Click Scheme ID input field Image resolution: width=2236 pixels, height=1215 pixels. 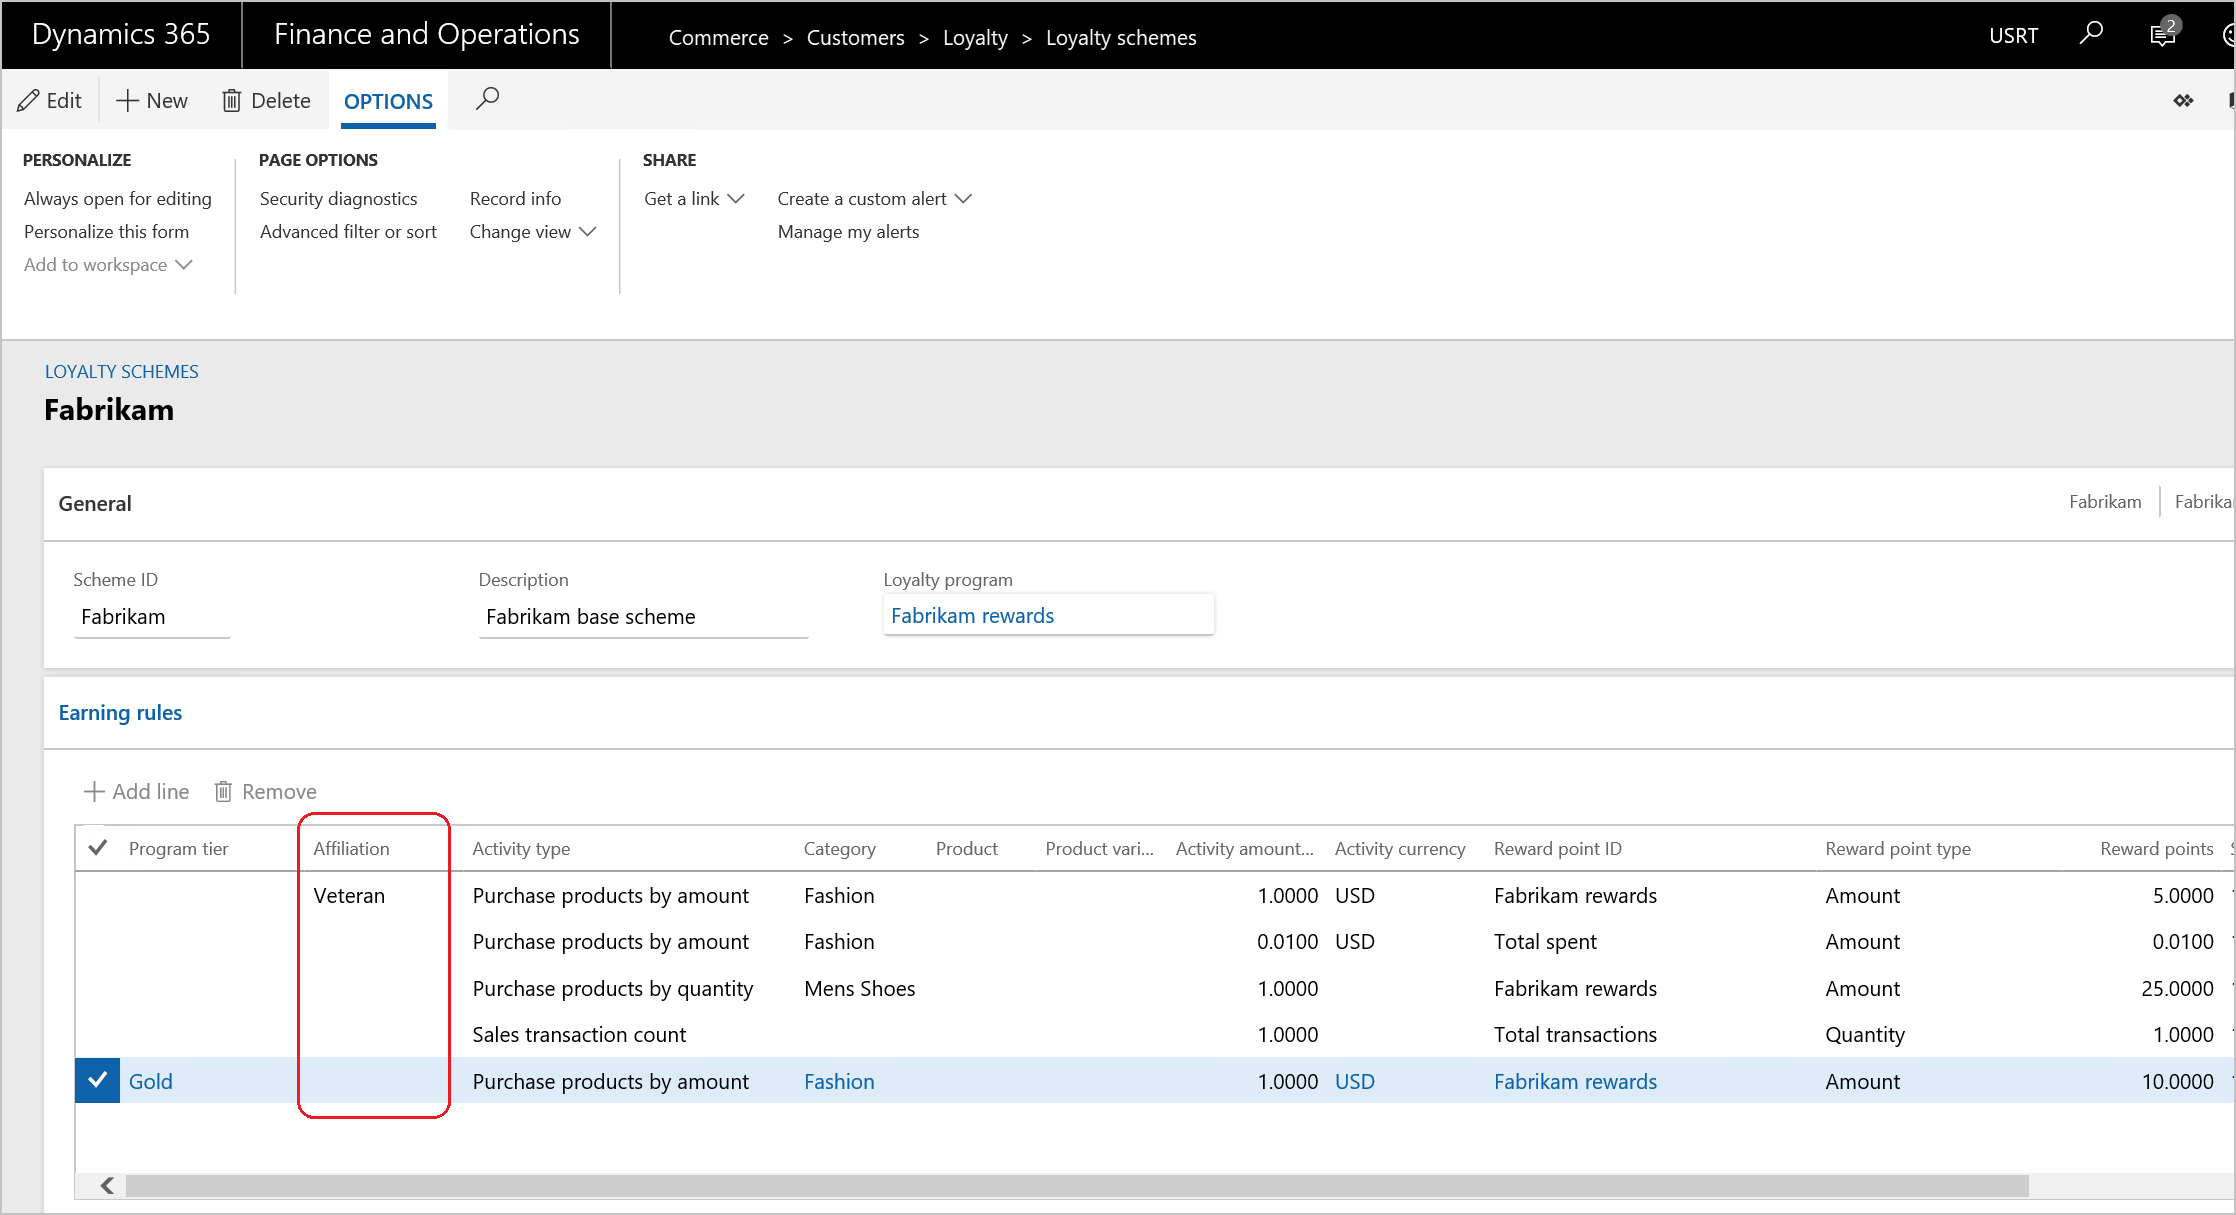click(x=151, y=615)
